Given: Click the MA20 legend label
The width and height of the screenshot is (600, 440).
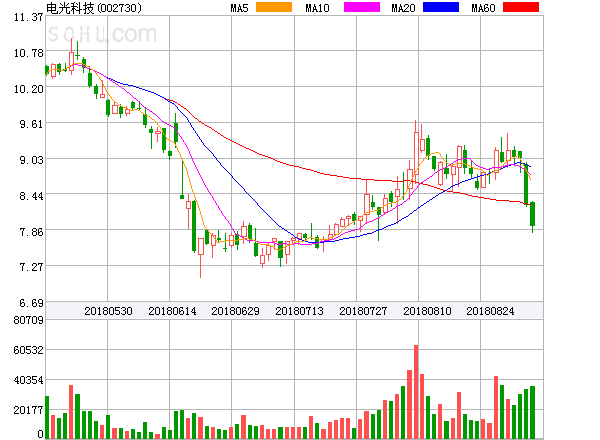Looking at the screenshot, I should pyautogui.click(x=403, y=8).
